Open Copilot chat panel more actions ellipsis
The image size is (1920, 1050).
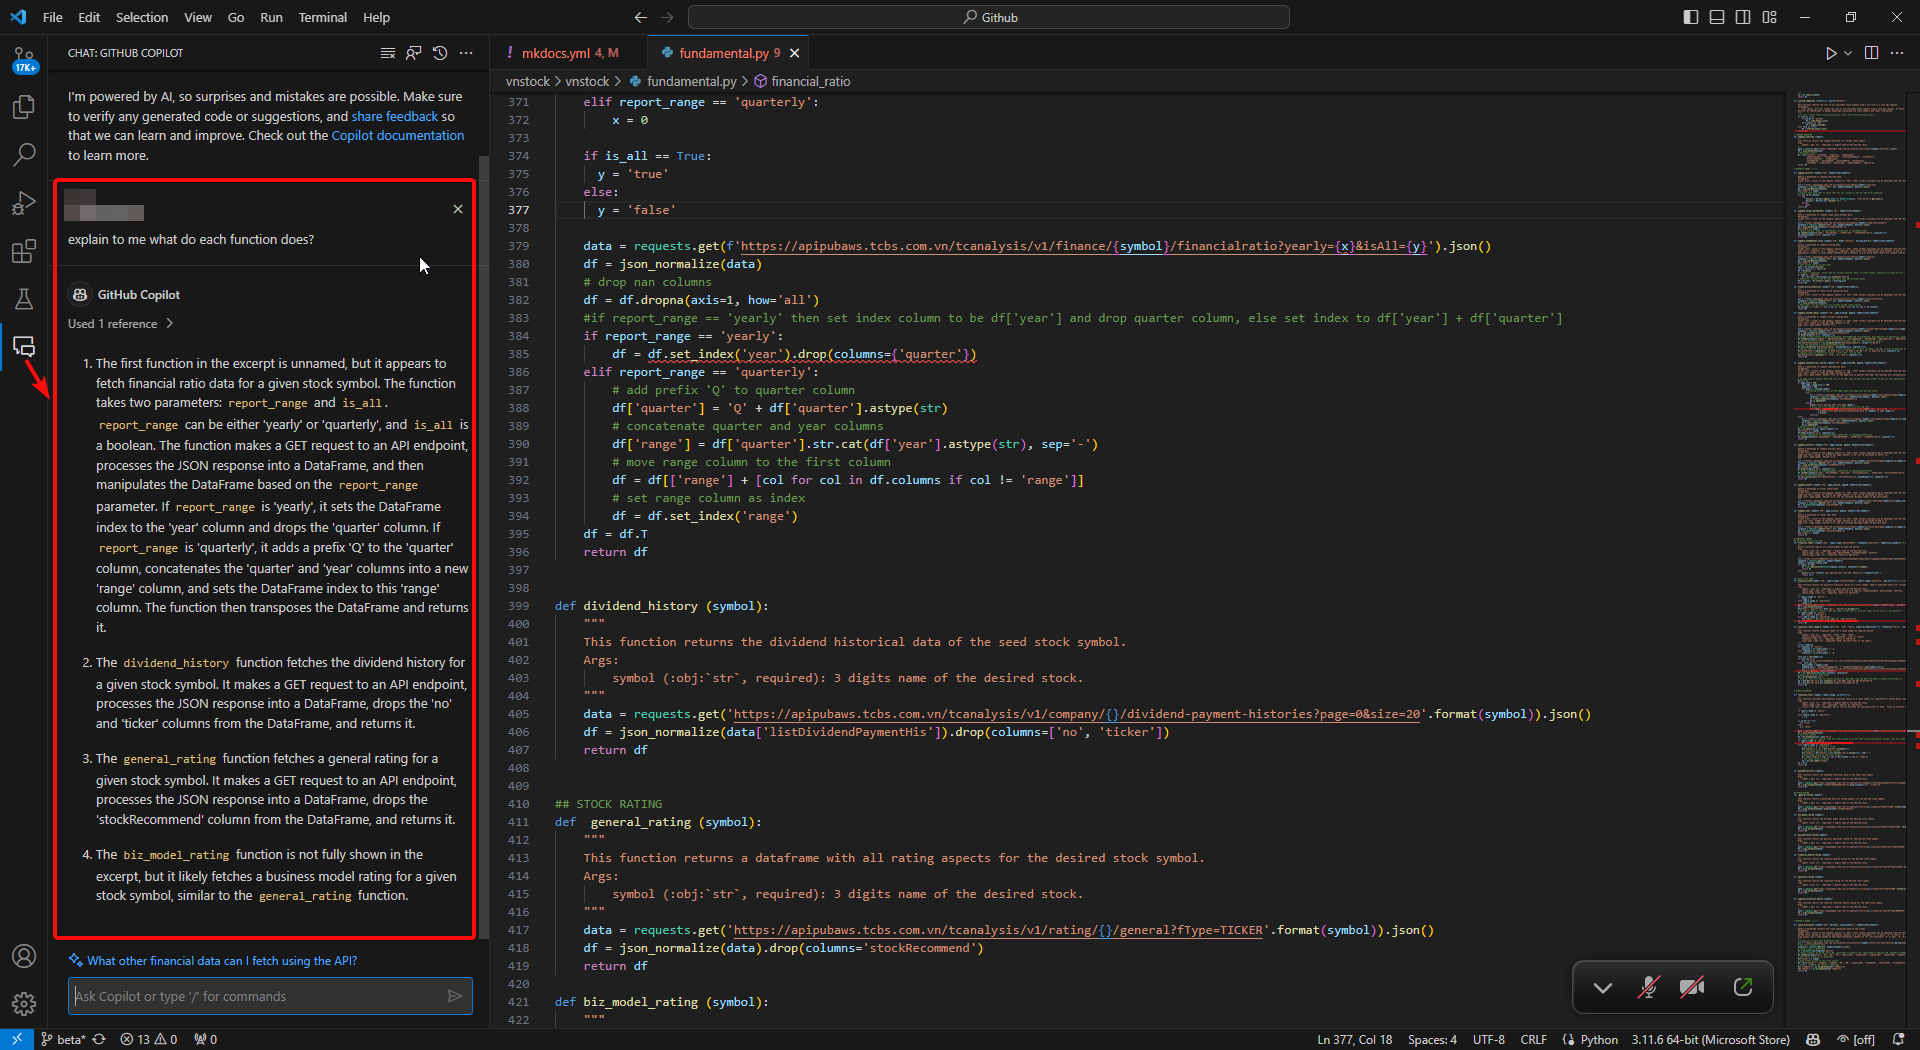466,53
